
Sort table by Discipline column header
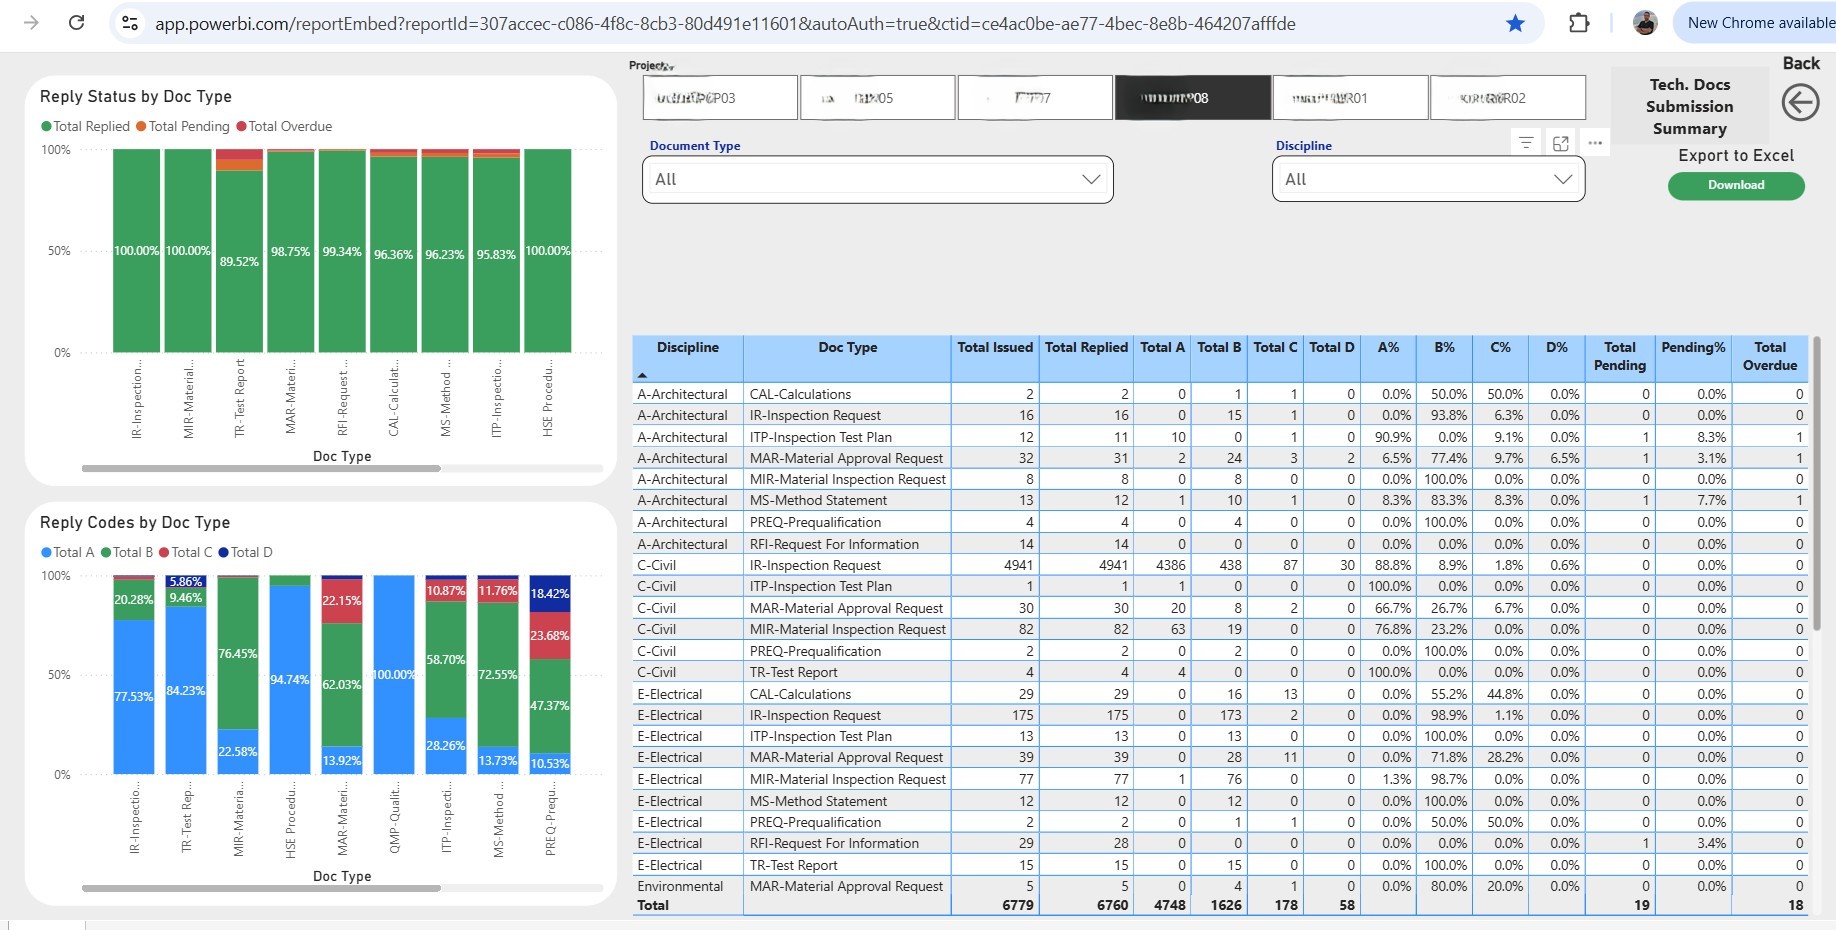[687, 348]
